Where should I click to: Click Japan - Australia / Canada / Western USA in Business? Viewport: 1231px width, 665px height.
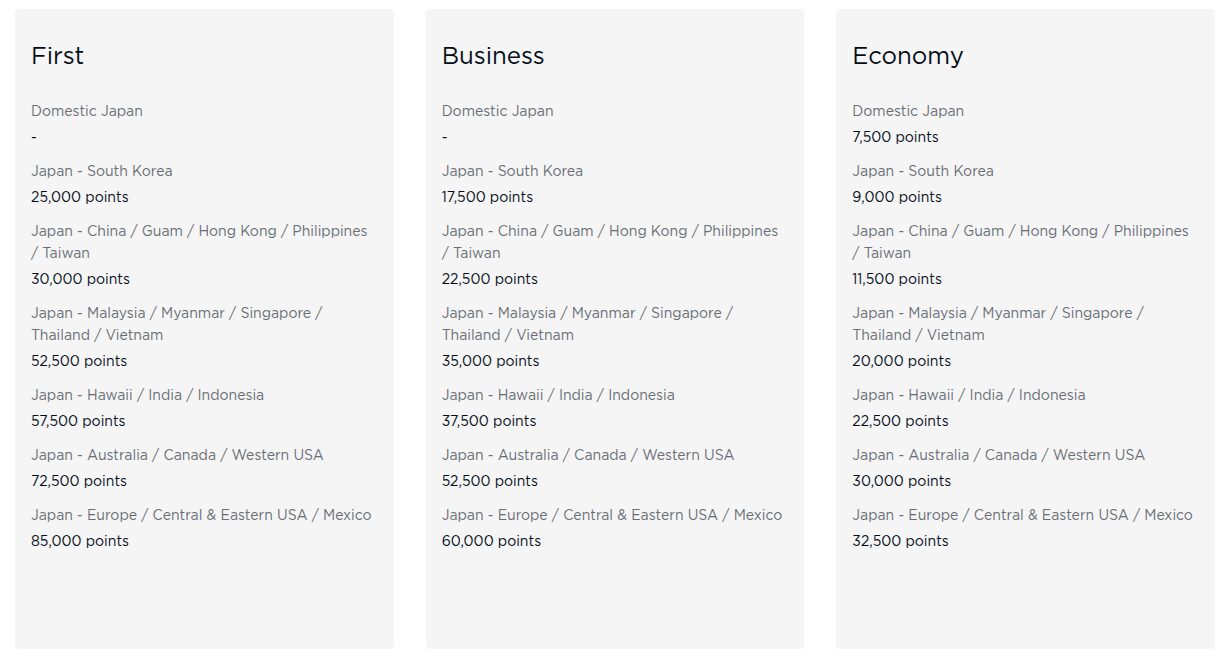point(588,455)
